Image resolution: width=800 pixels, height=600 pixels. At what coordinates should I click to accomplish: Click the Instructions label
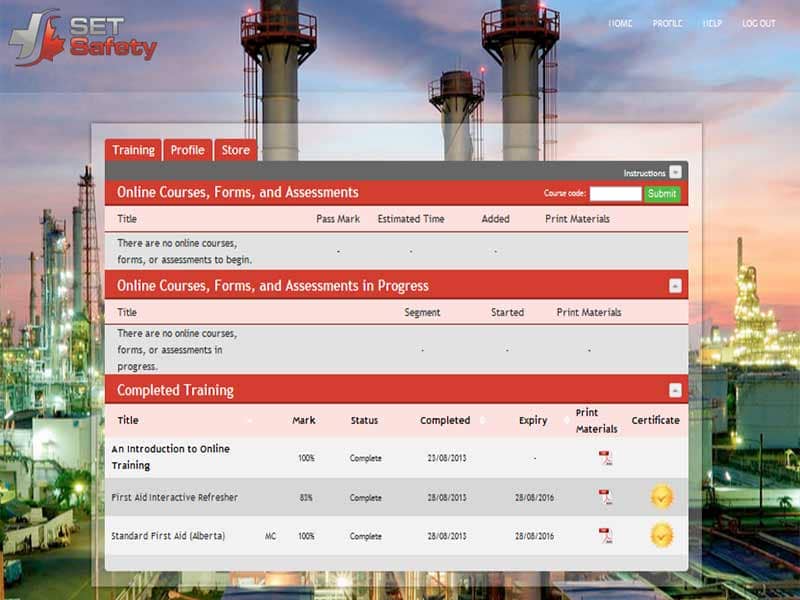[x=644, y=173]
